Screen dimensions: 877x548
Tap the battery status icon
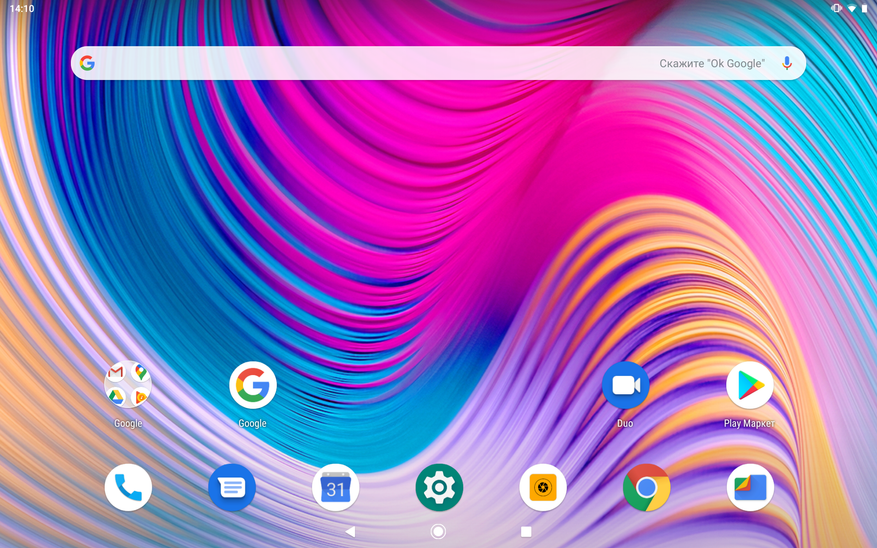[x=865, y=8]
